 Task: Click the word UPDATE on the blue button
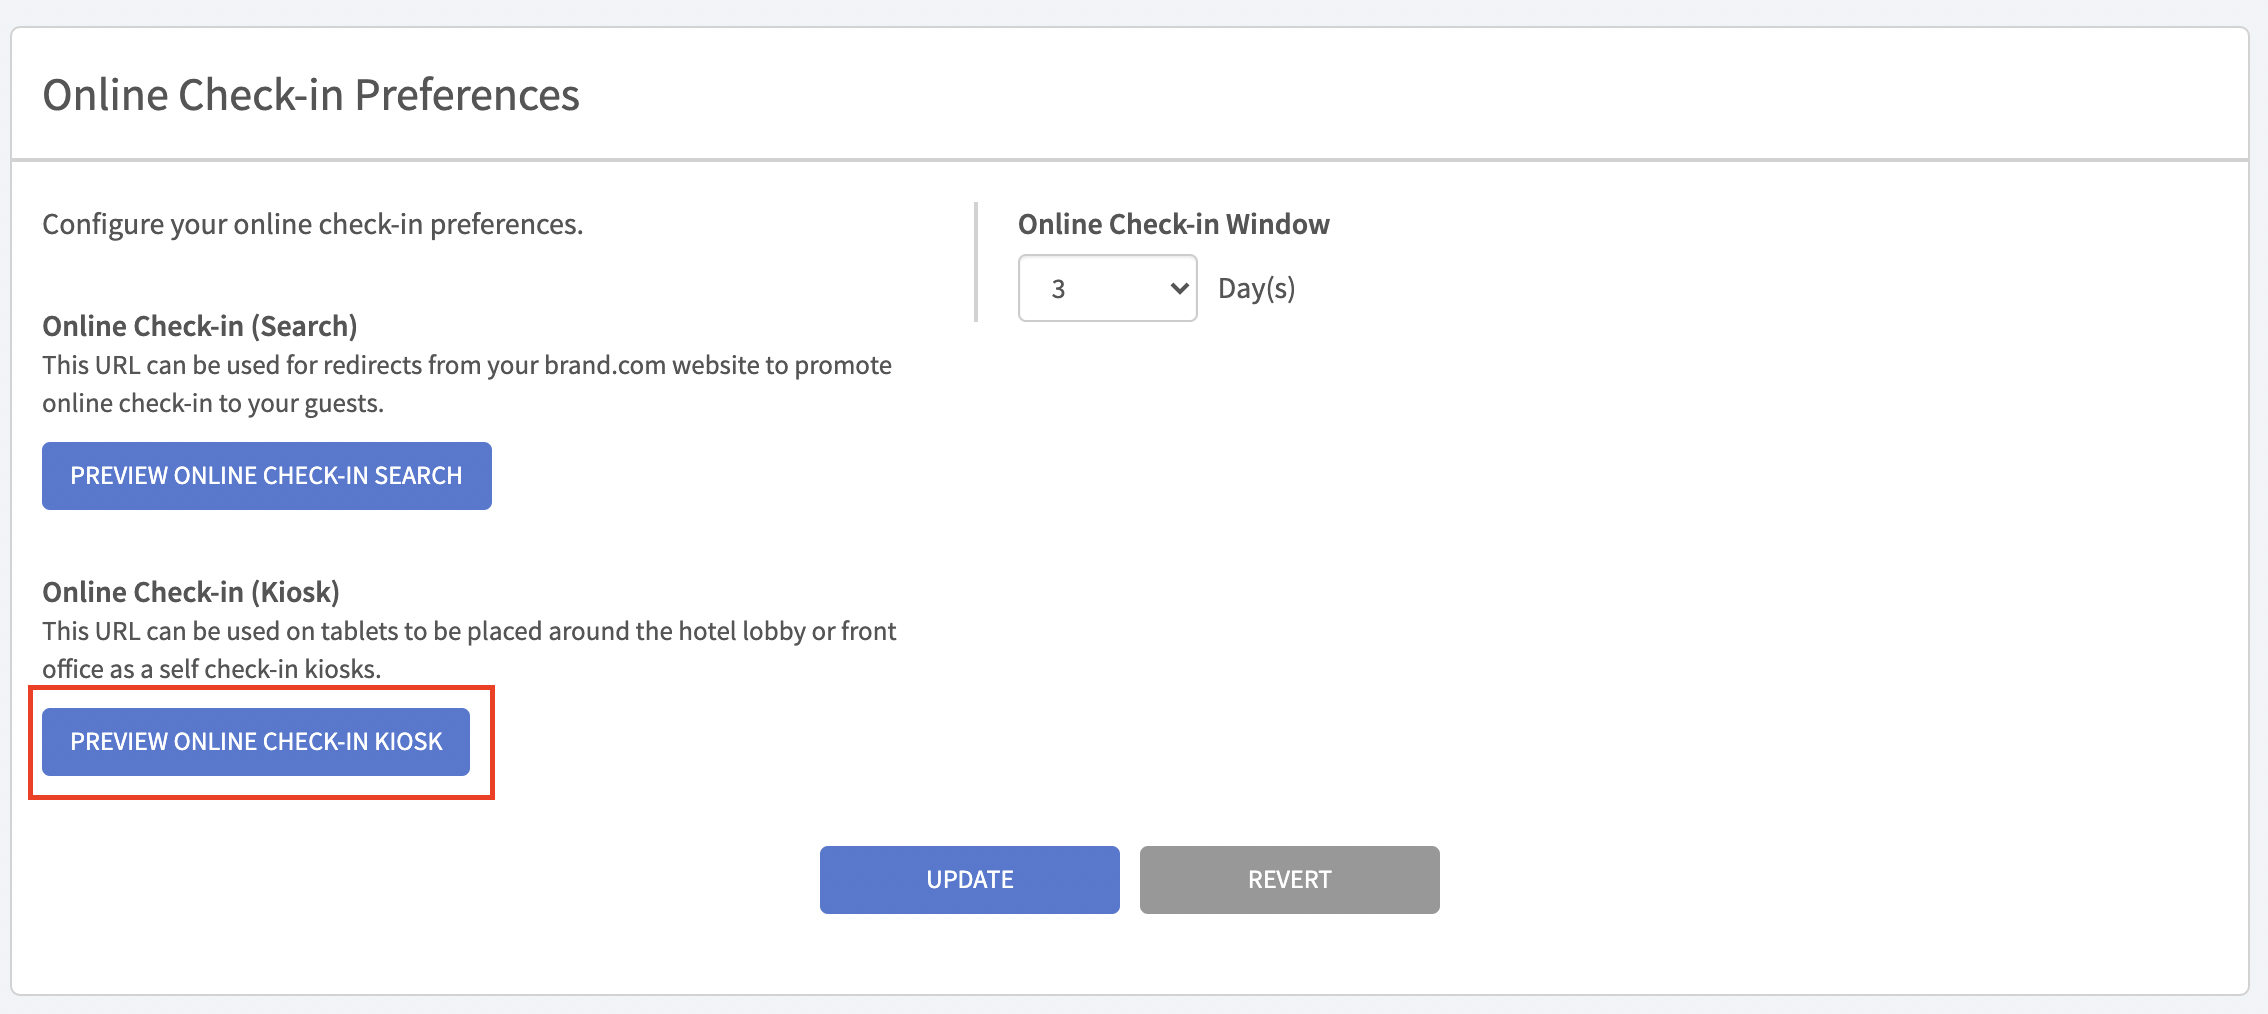(x=969, y=880)
